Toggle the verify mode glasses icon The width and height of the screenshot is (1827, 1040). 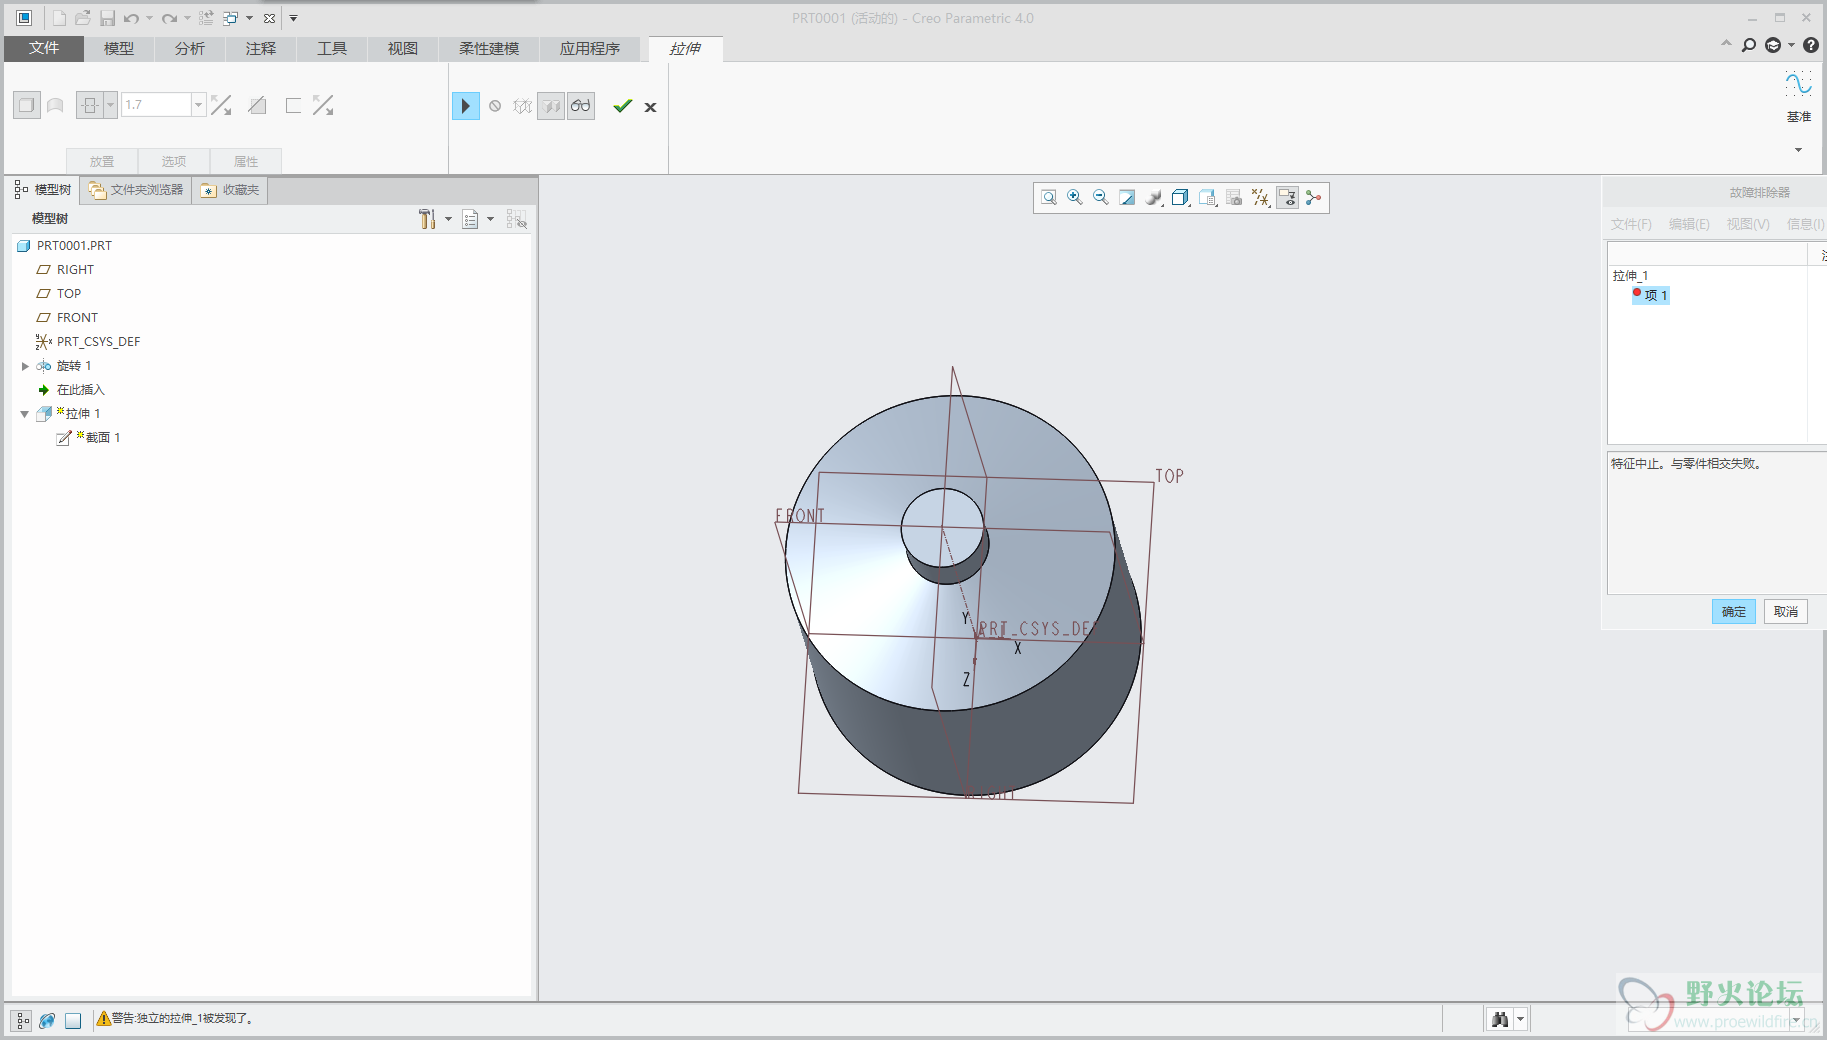click(581, 106)
